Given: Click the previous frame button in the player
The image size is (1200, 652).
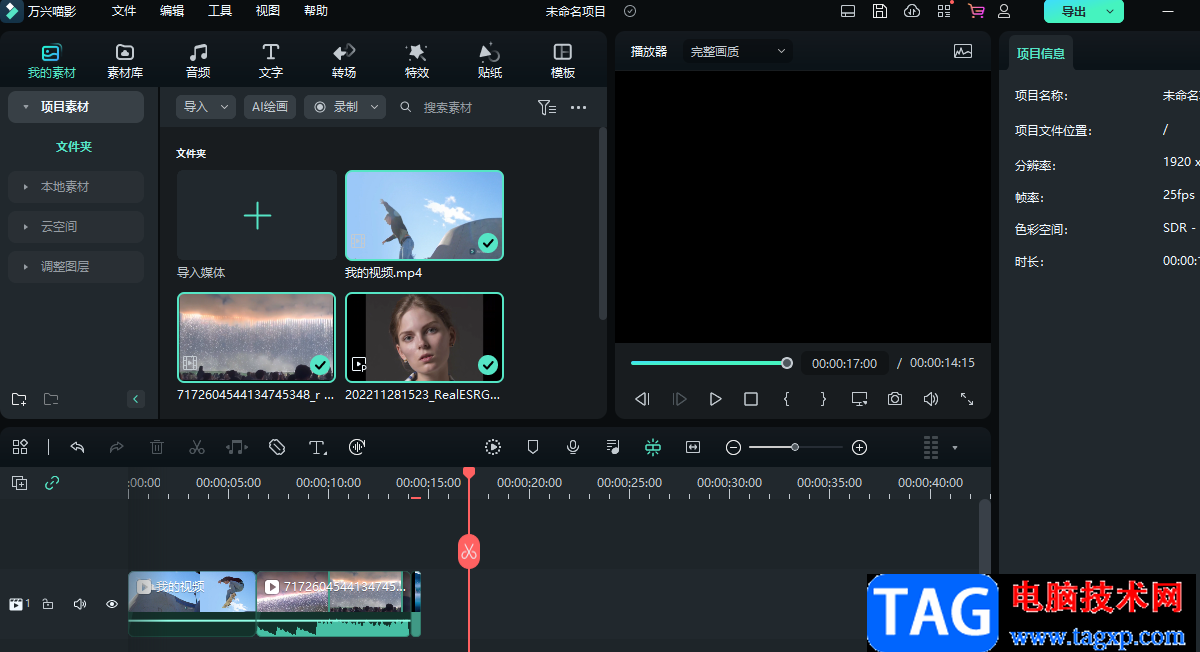Looking at the screenshot, I should pos(643,399).
